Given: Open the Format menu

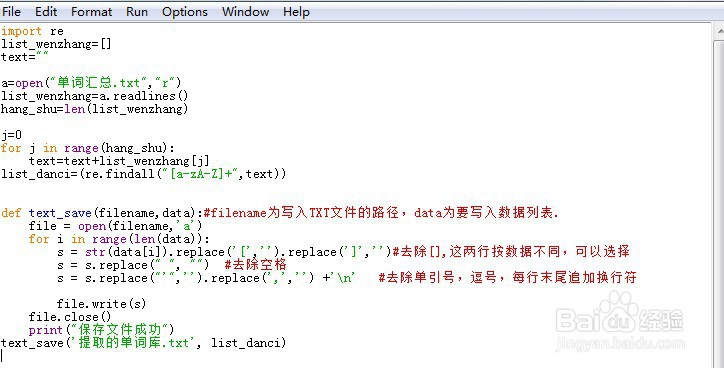Looking at the screenshot, I should (x=91, y=12).
